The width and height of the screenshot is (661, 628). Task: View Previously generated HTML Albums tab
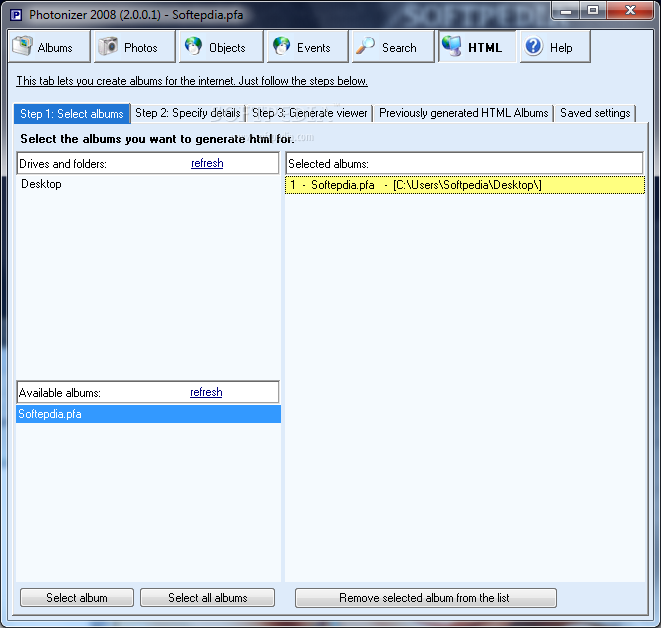464,113
